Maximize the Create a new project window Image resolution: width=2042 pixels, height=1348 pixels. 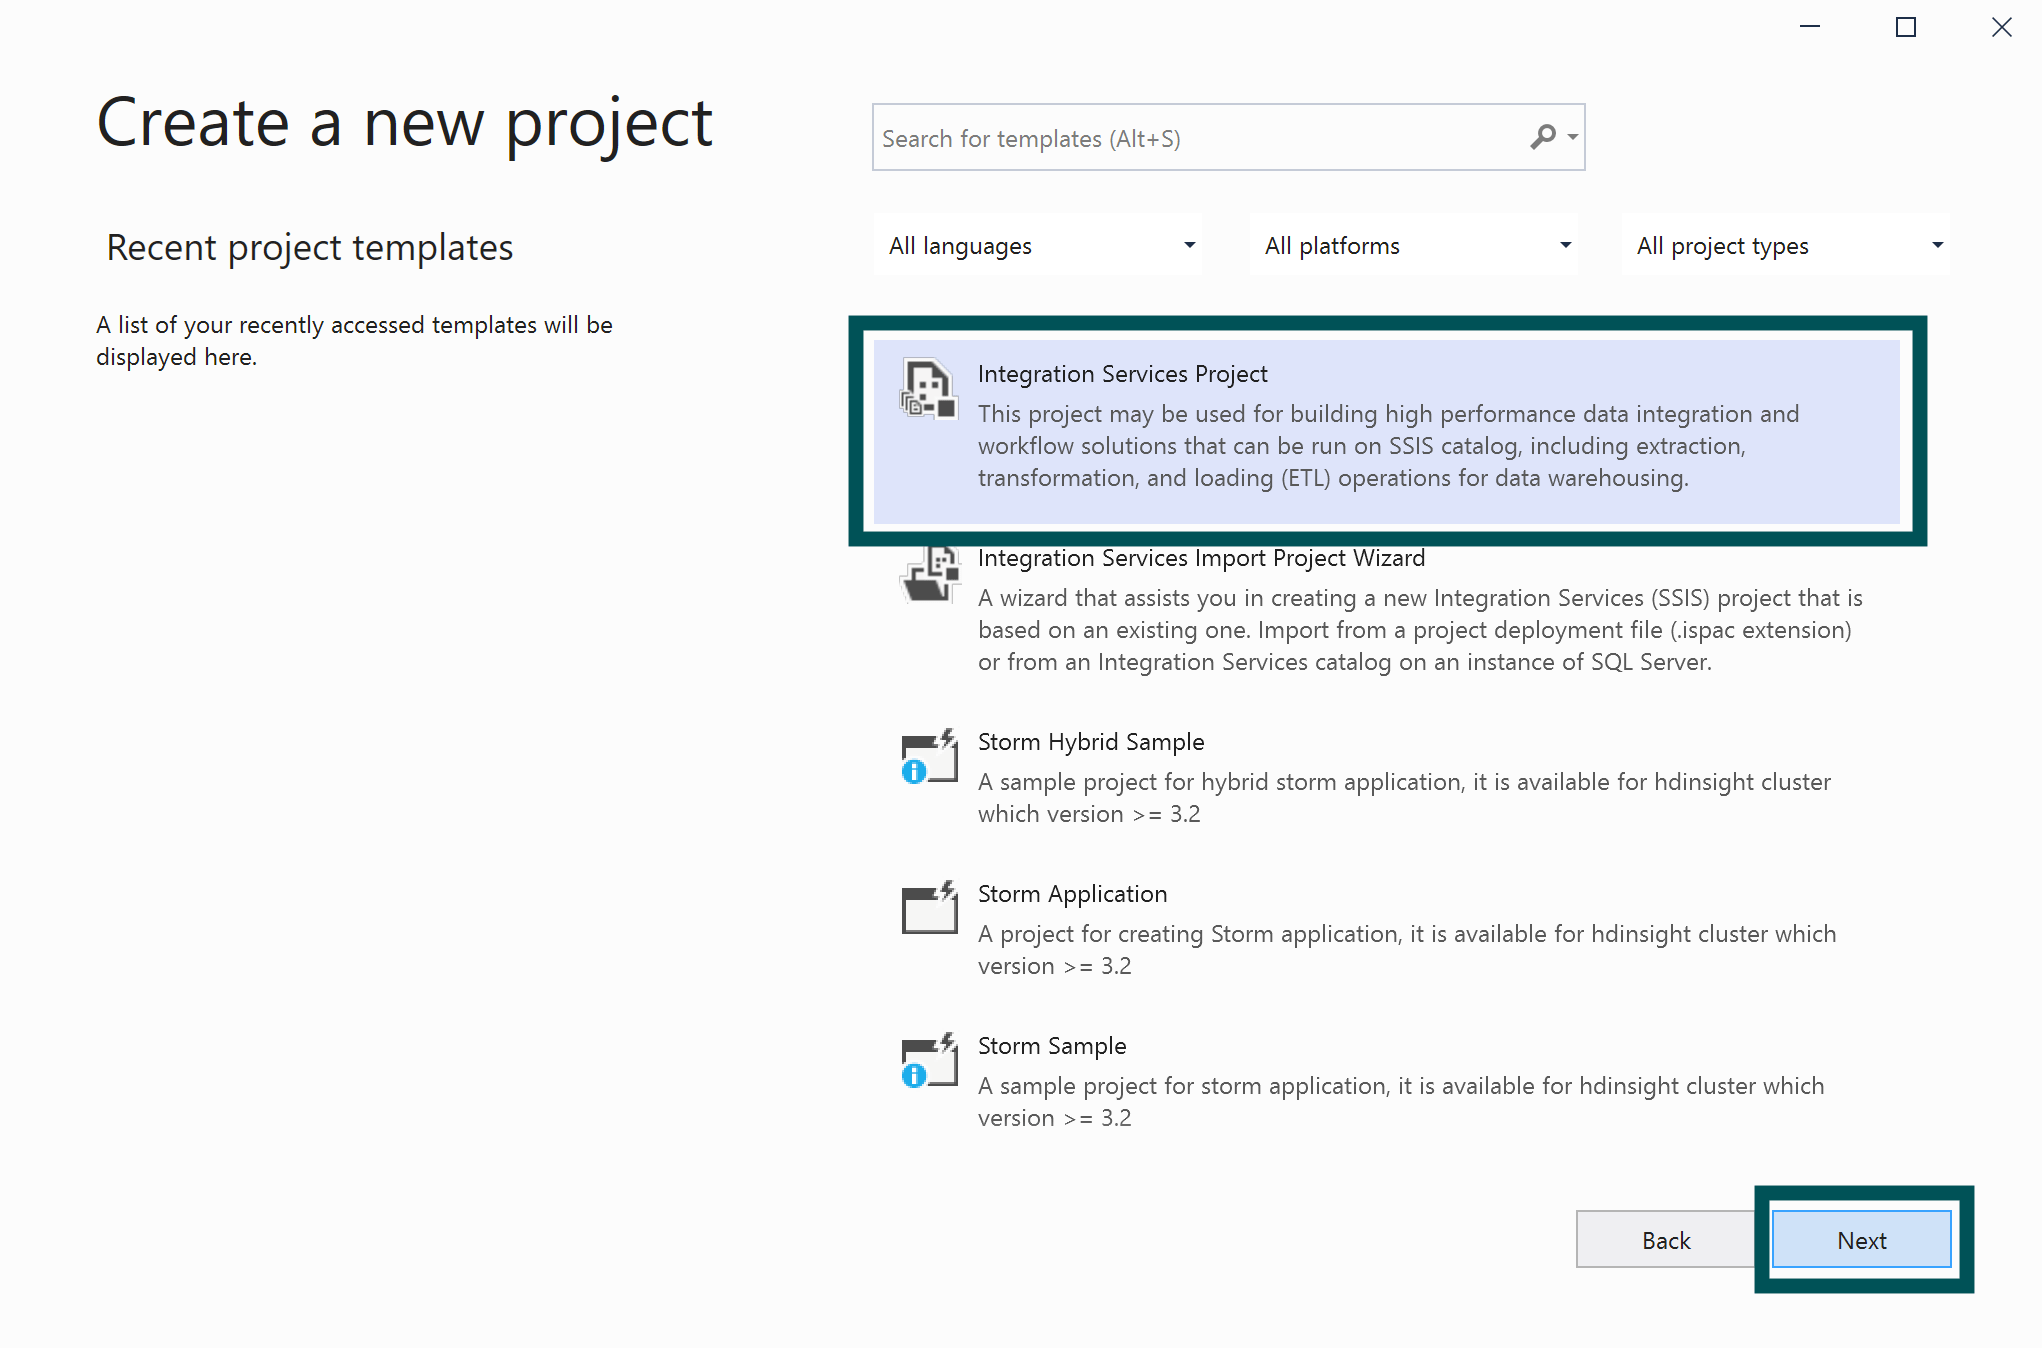[x=1906, y=27]
